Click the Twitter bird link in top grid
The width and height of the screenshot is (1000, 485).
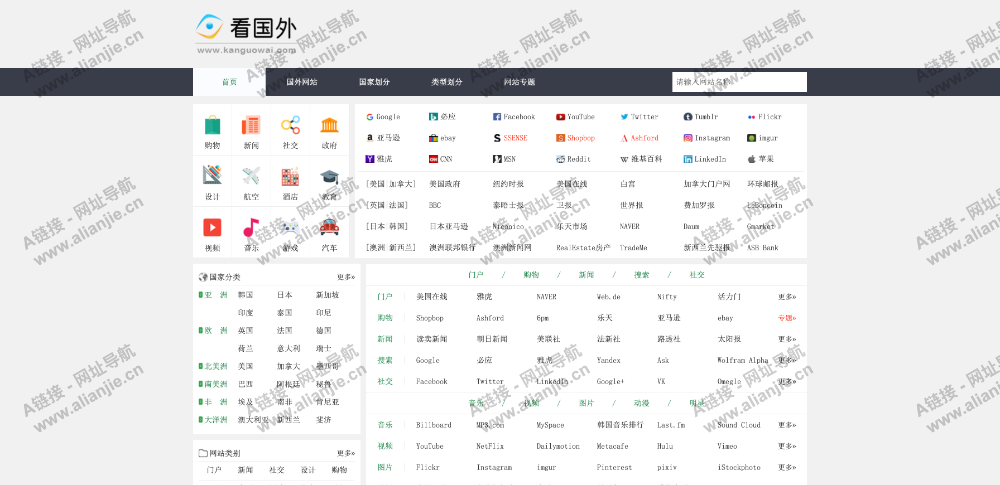coord(639,117)
